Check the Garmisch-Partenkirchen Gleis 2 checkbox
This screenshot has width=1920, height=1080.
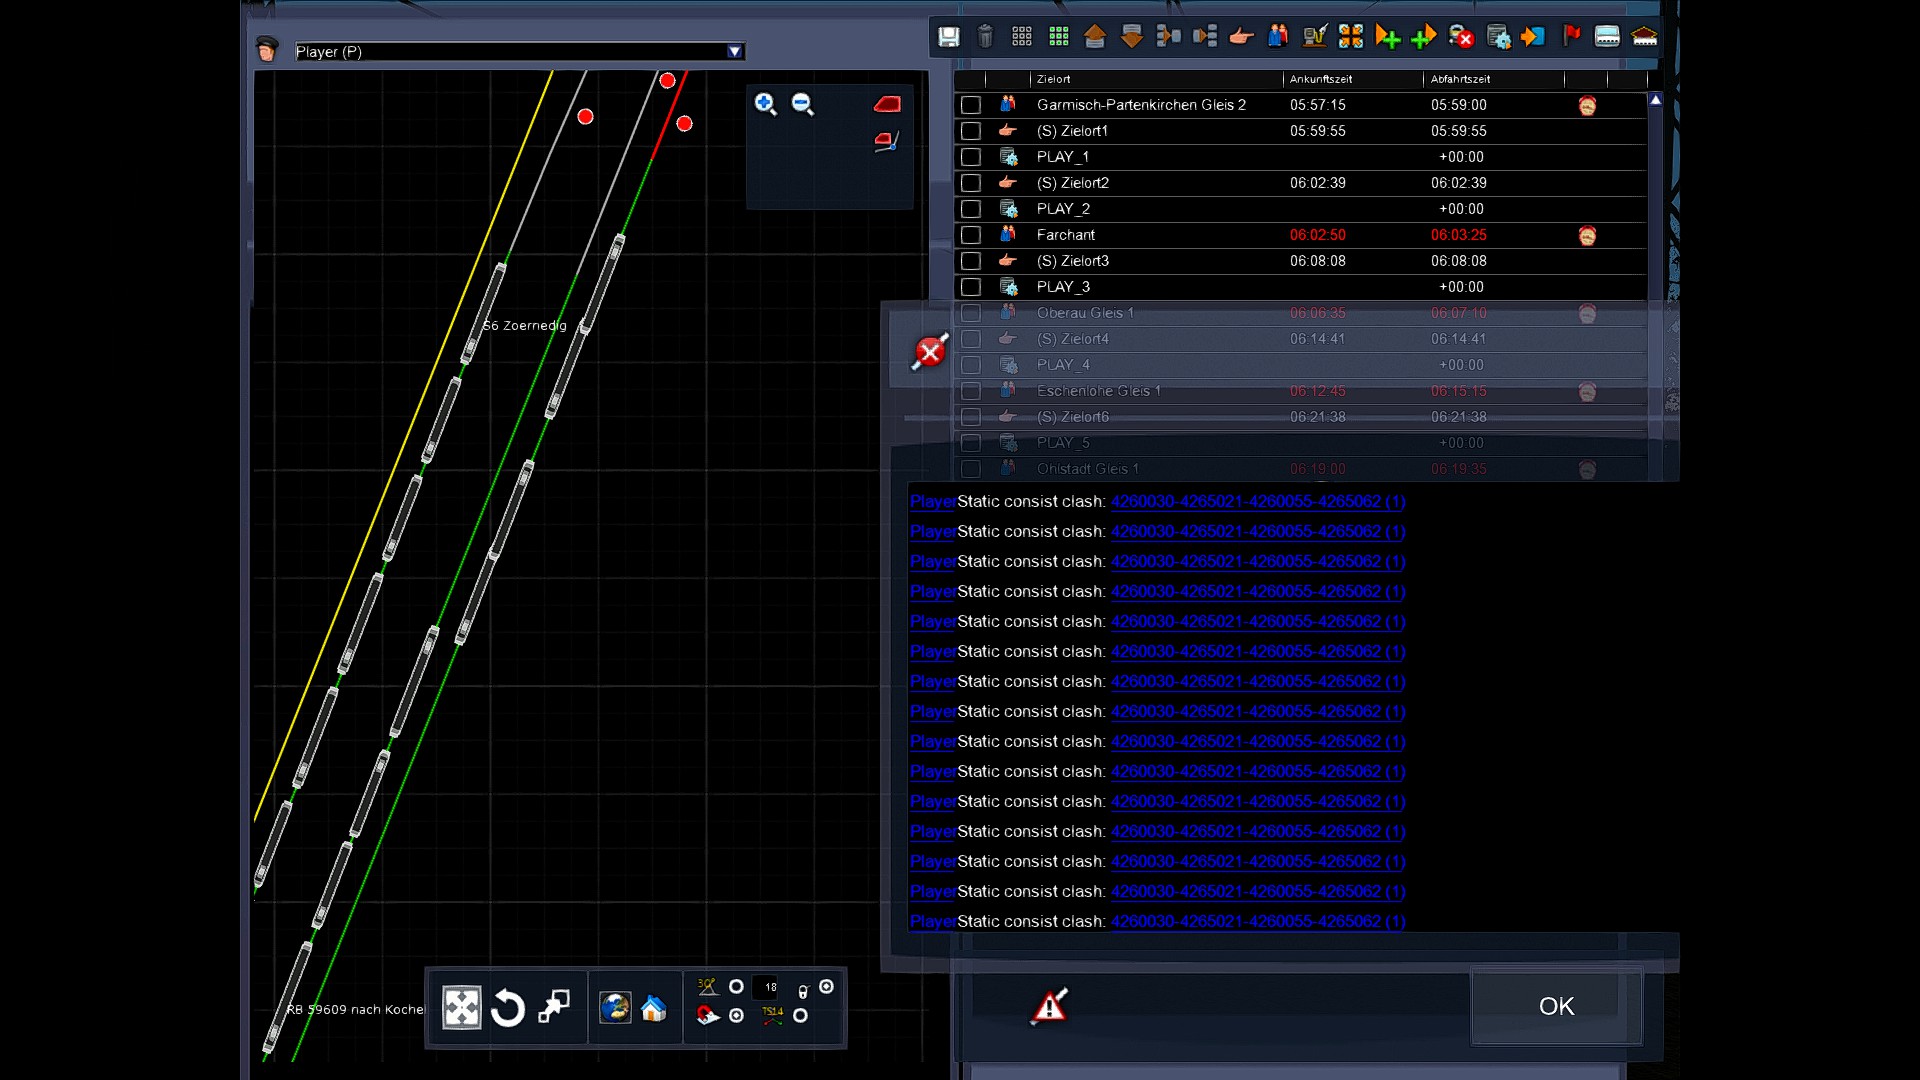(970, 105)
